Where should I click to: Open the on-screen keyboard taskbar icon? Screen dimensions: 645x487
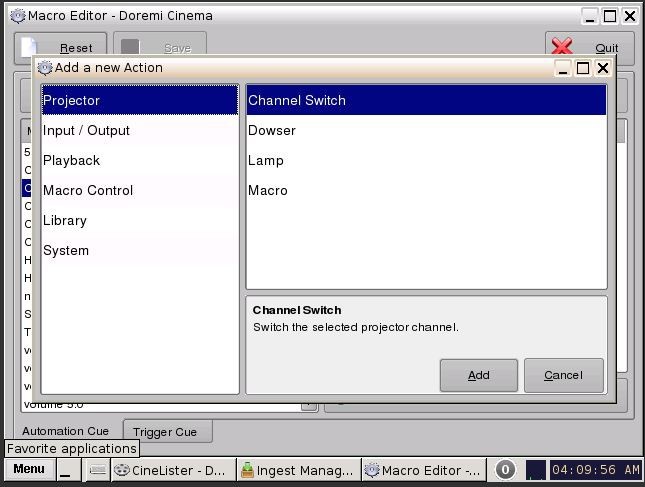pos(97,470)
